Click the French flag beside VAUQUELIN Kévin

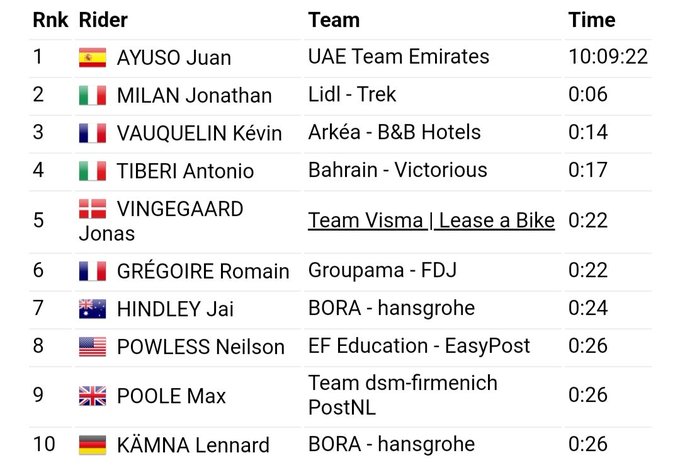[93, 133]
